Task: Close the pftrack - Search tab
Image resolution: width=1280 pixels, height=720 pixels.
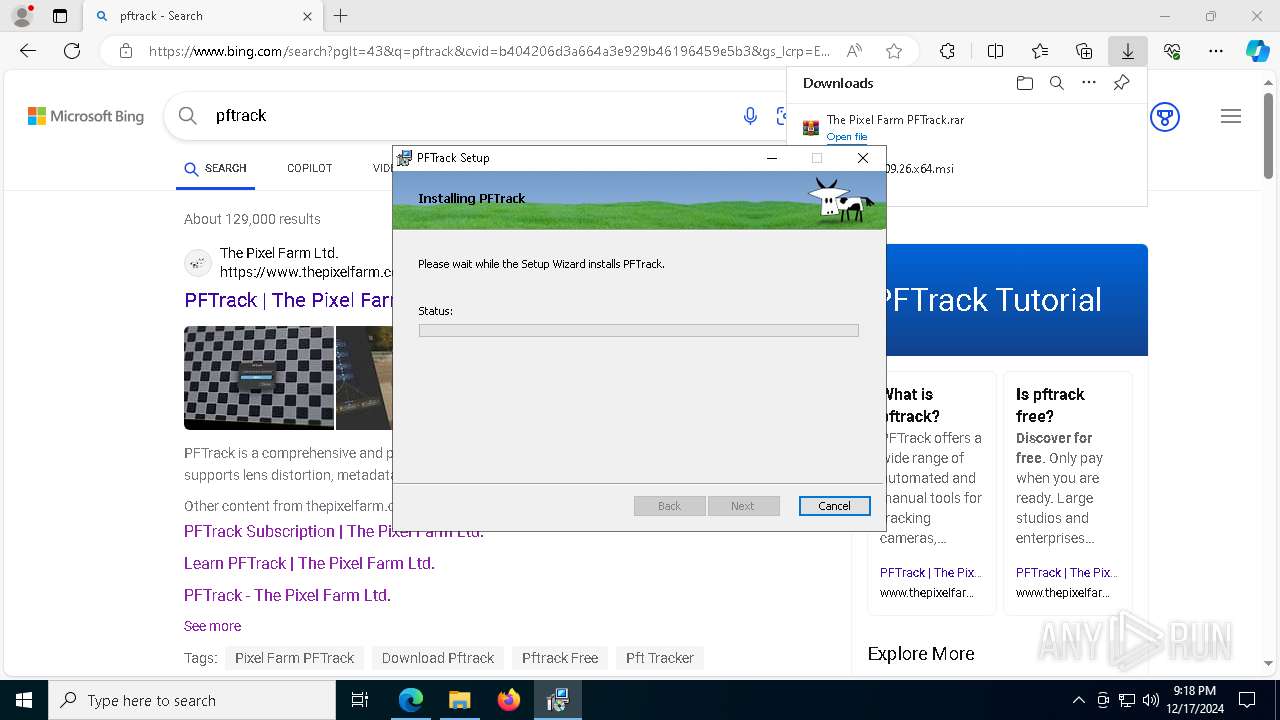Action: click(307, 16)
